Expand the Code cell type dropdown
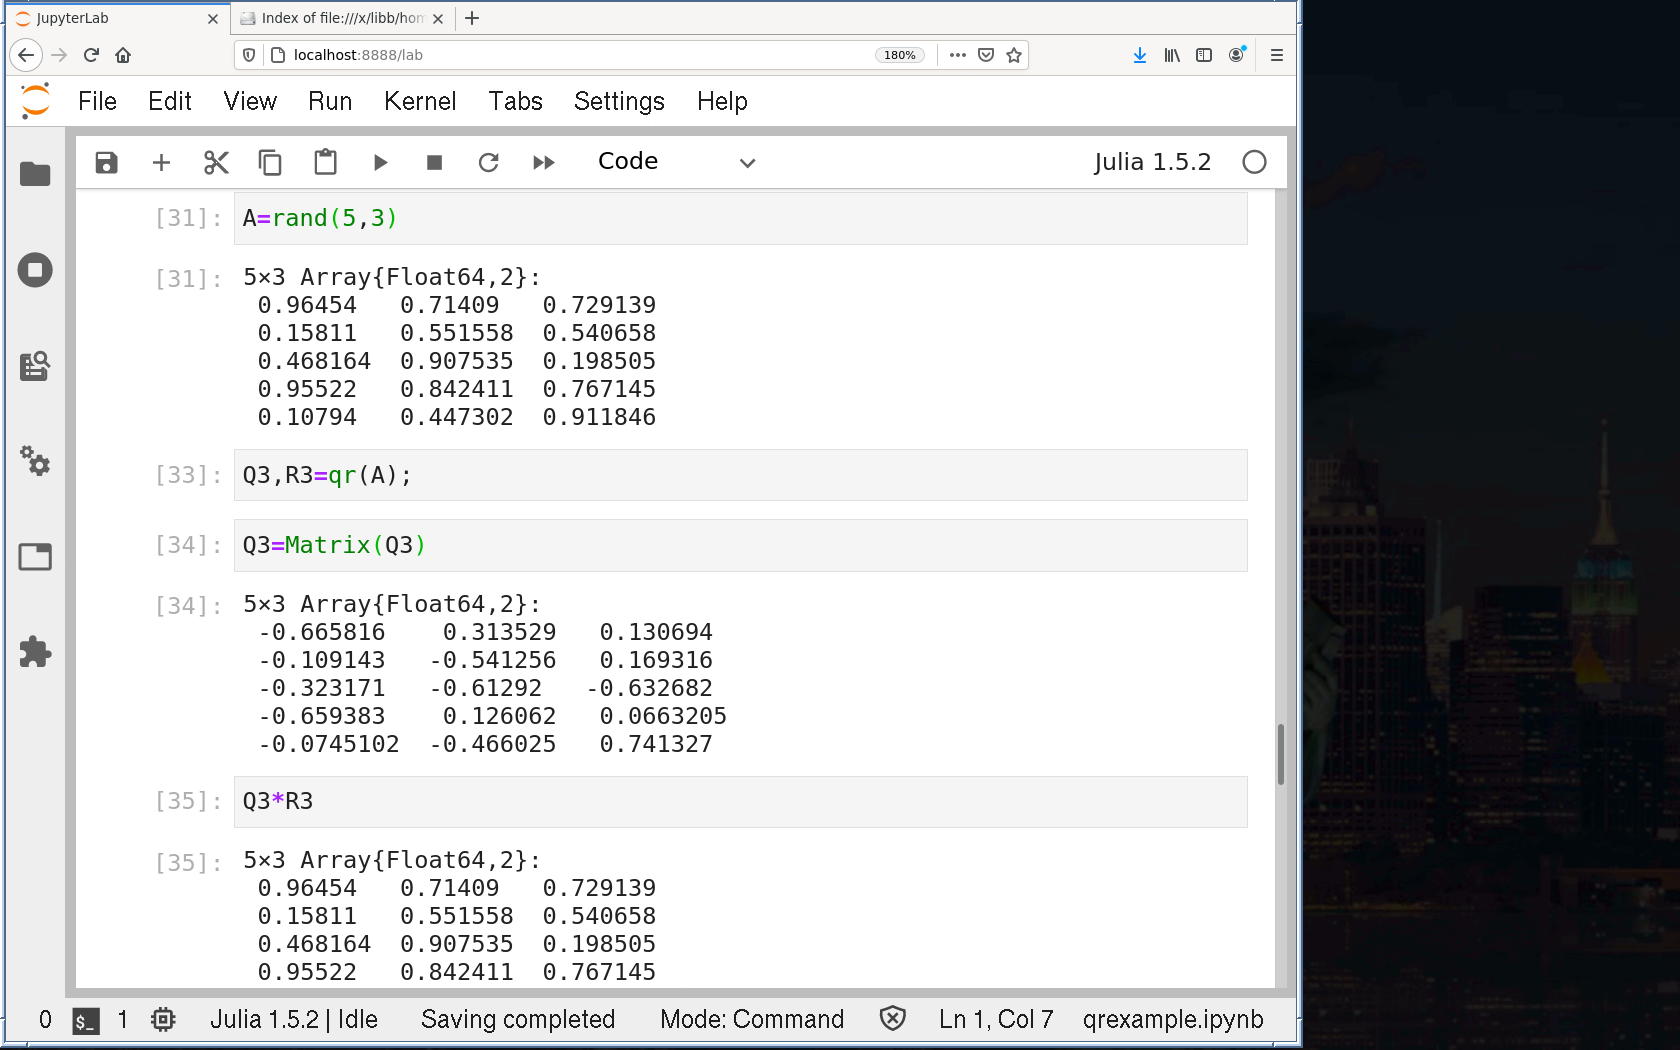The height and width of the screenshot is (1050, 1680). [x=676, y=162]
